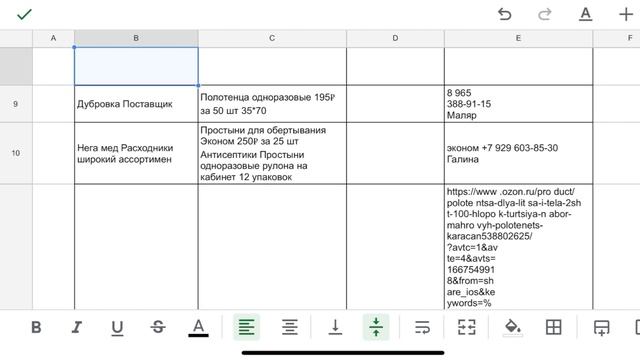Center-align the cell text
The width and height of the screenshot is (640, 360).
(289, 327)
